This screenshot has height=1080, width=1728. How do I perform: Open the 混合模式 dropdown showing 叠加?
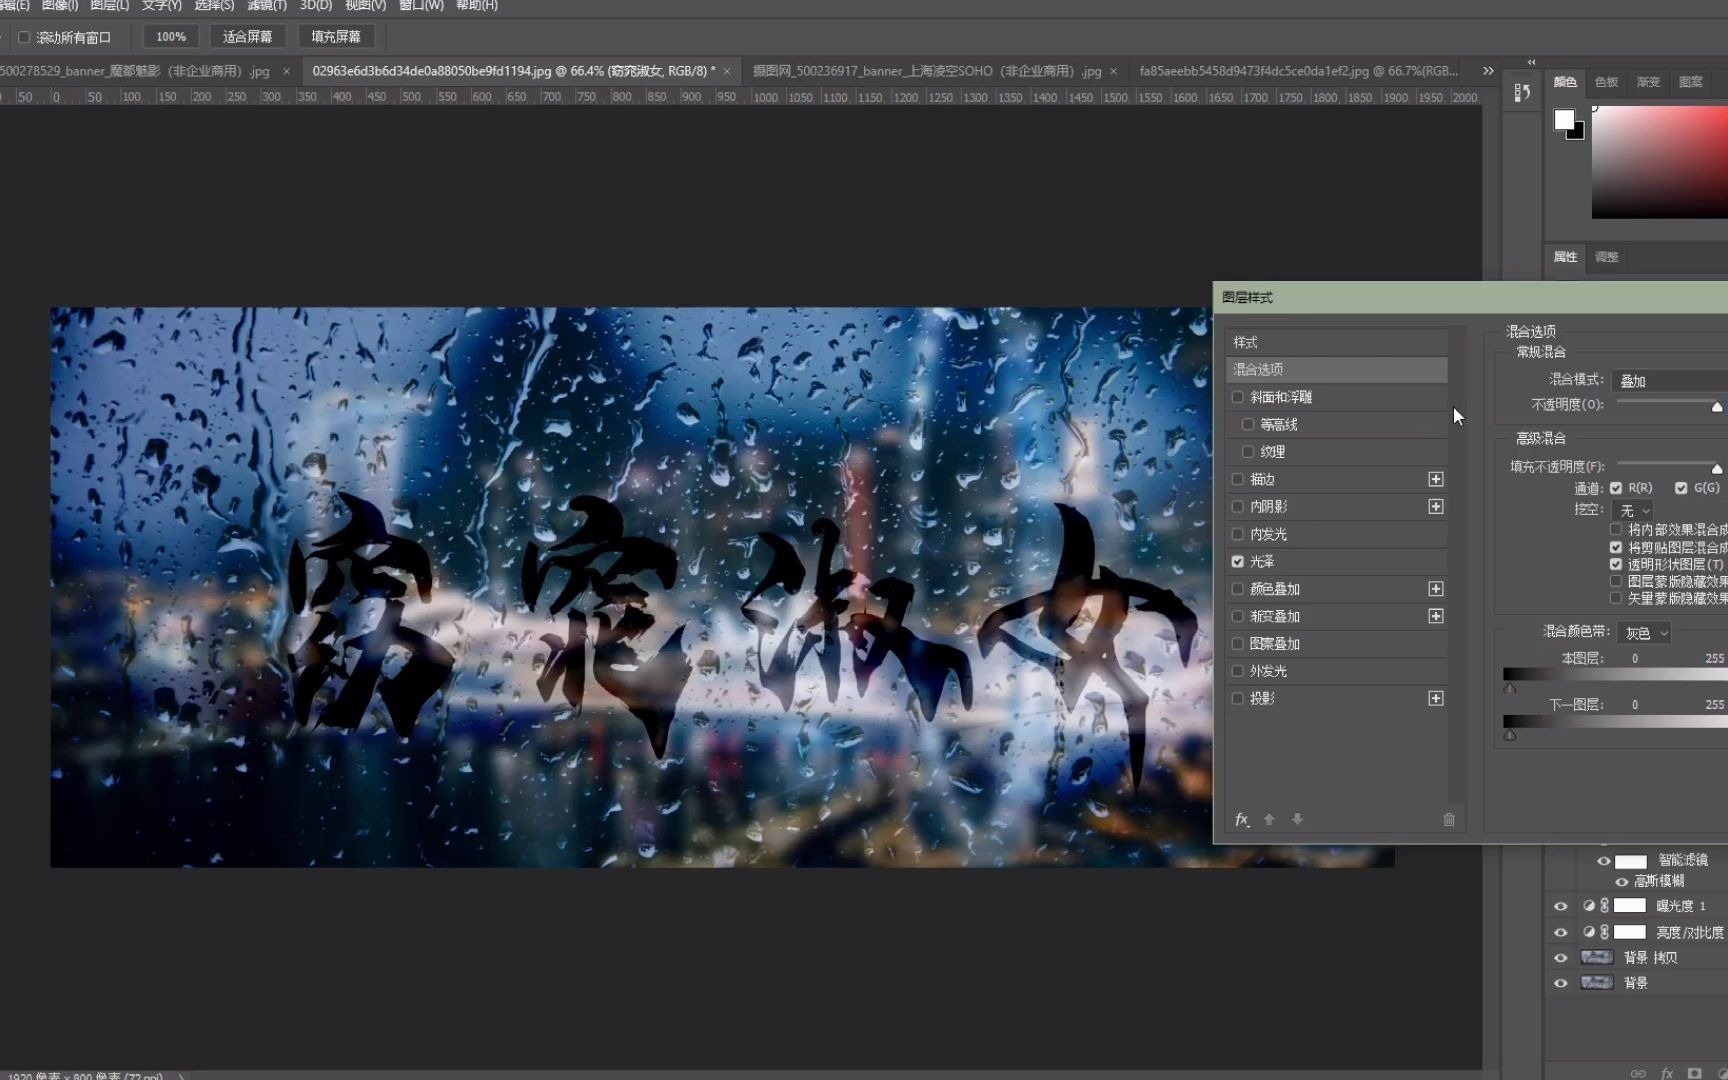tap(1670, 381)
